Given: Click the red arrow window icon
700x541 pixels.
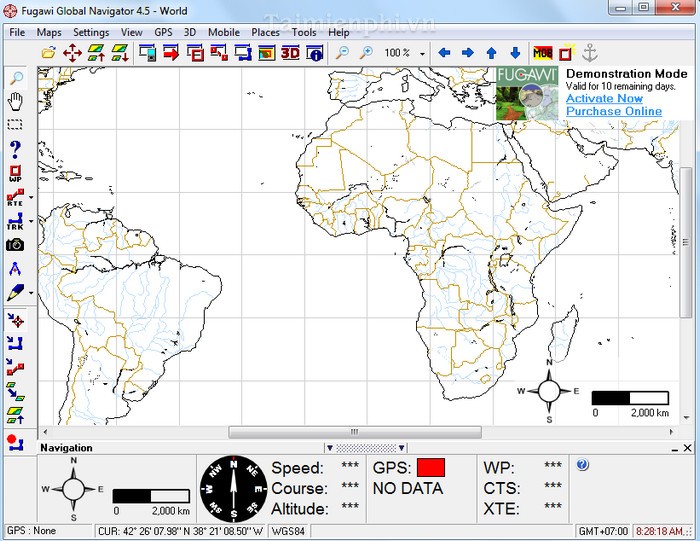Looking at the screenshot, I should [171, 53].
